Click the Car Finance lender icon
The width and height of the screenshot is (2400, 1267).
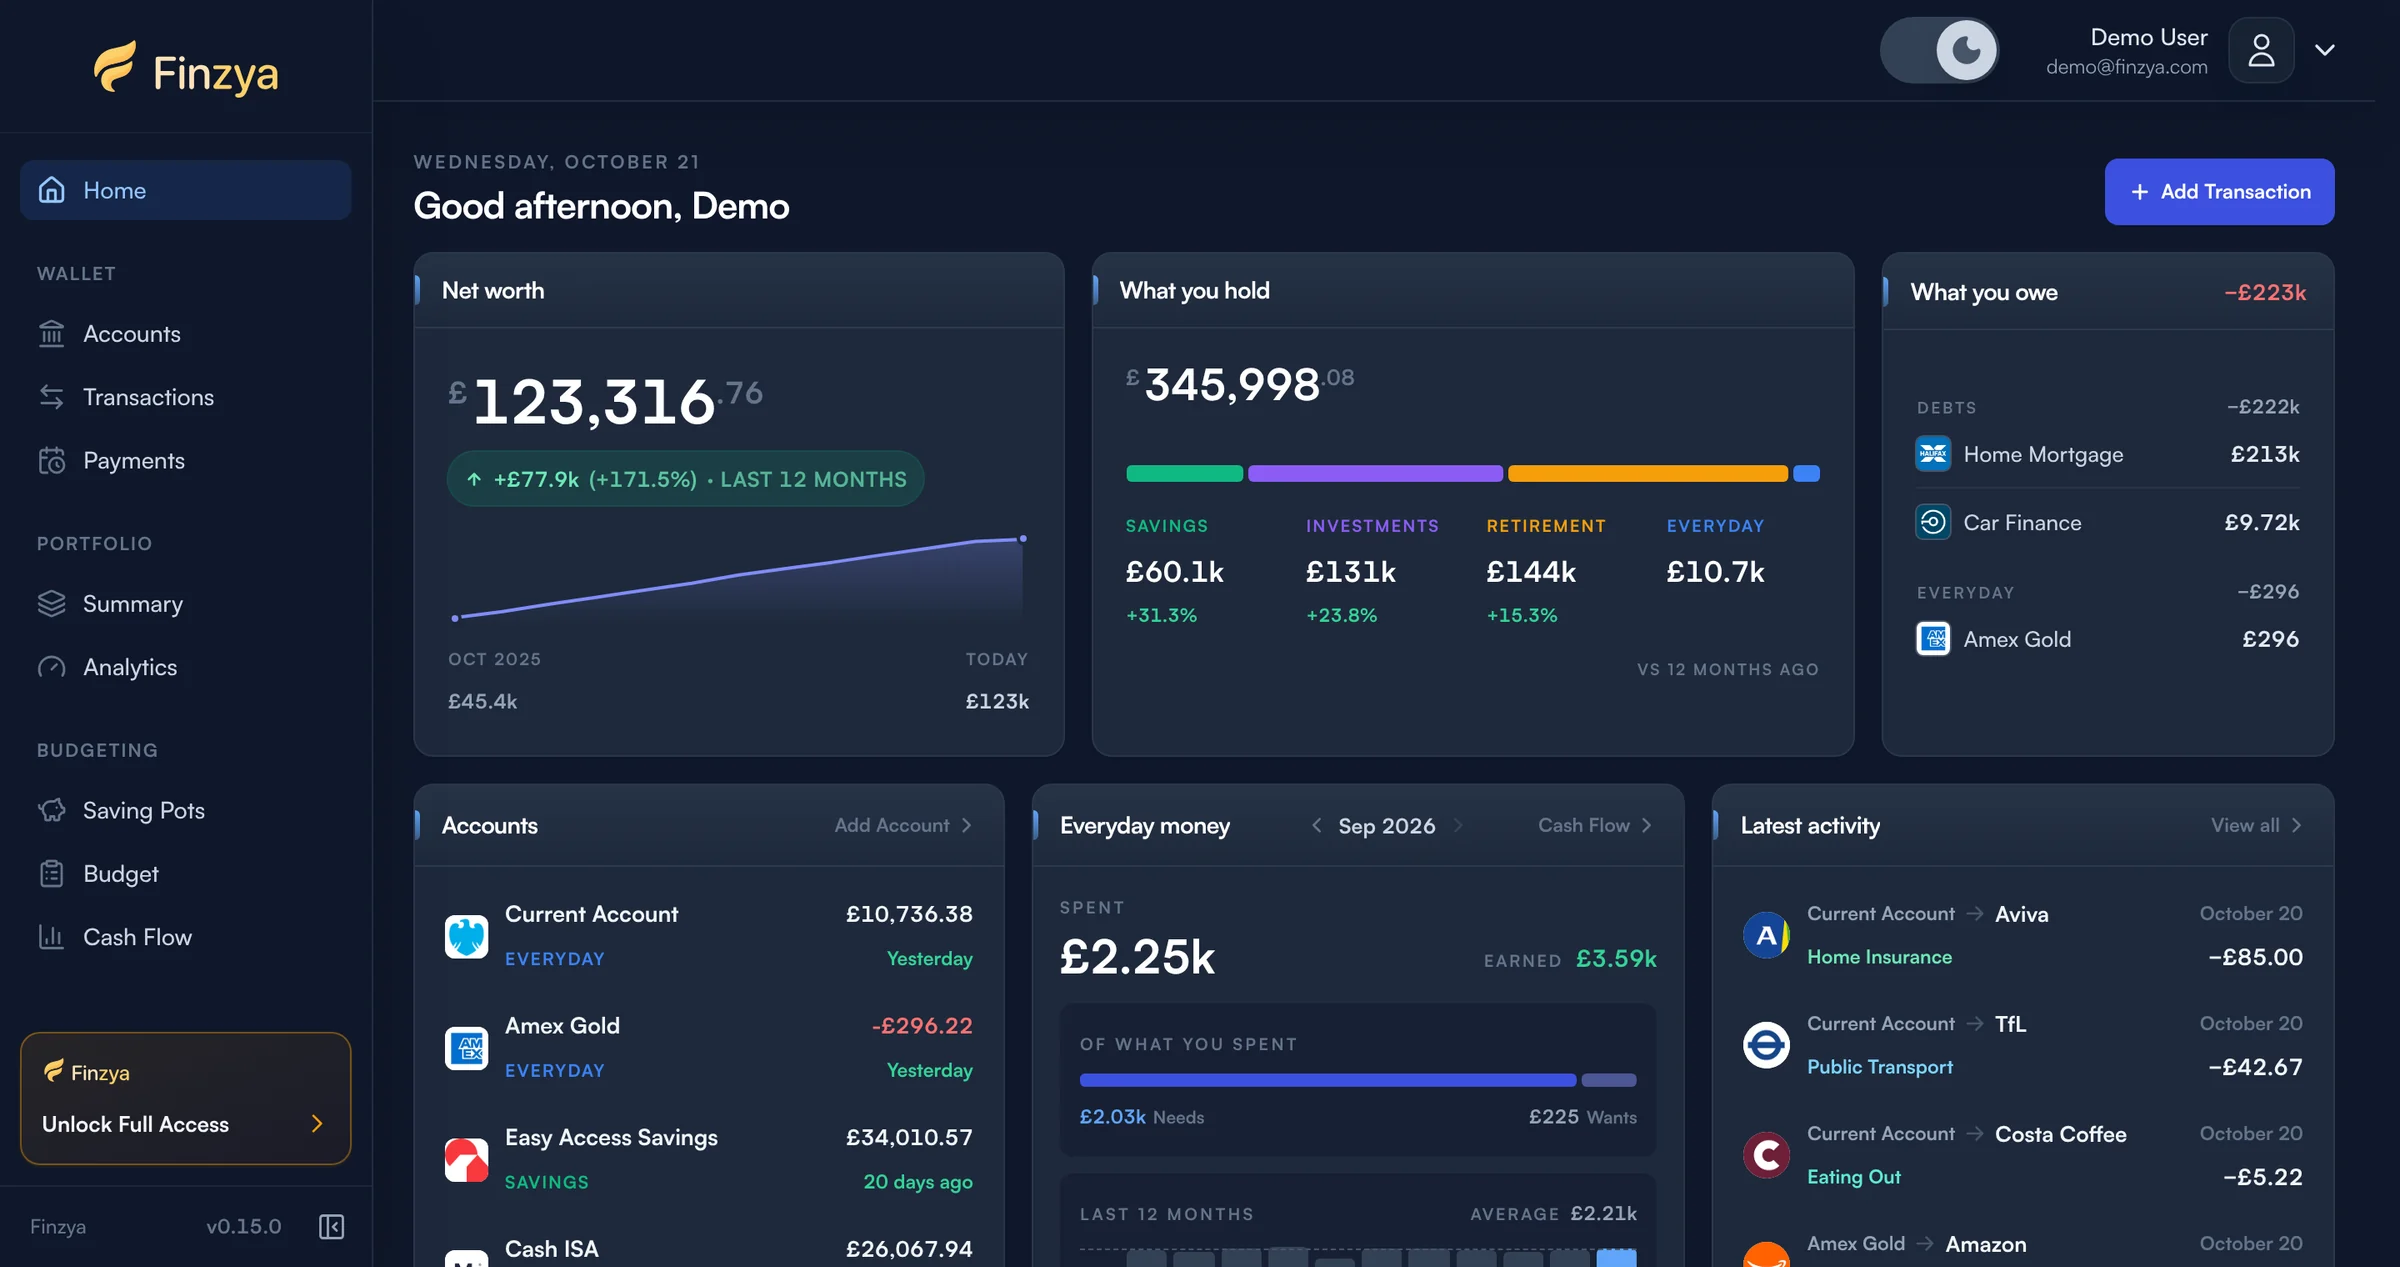[1932, 522]
